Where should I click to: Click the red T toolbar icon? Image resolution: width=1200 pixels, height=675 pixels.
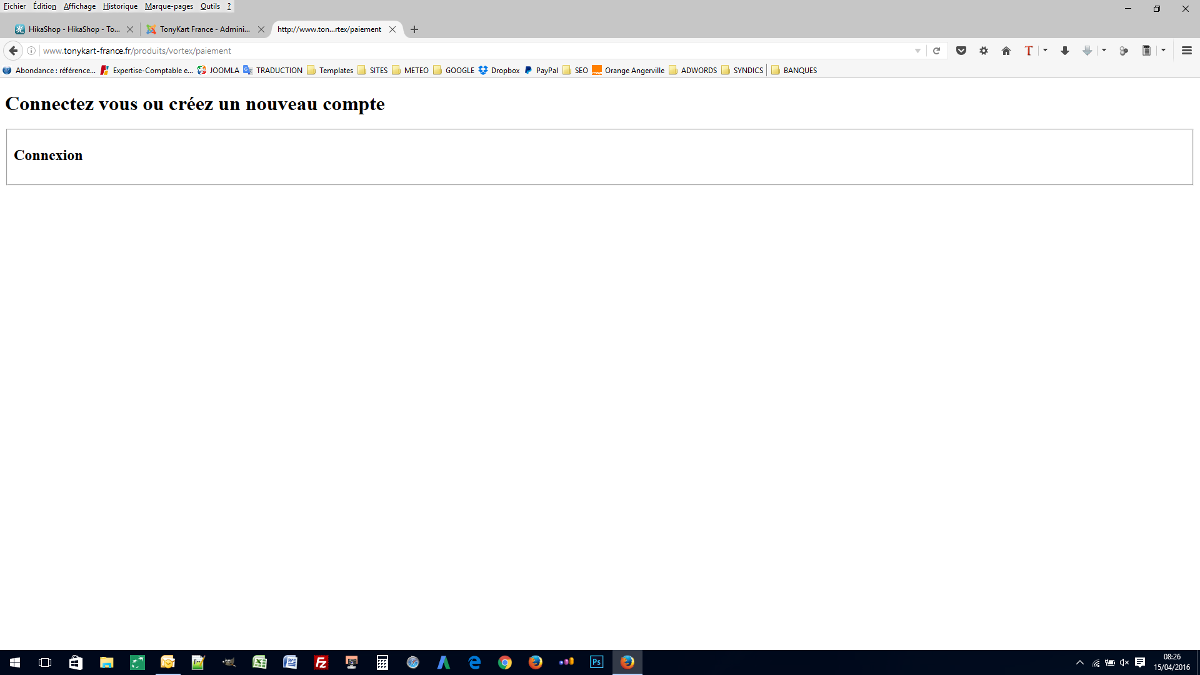tap(1029, 51)
